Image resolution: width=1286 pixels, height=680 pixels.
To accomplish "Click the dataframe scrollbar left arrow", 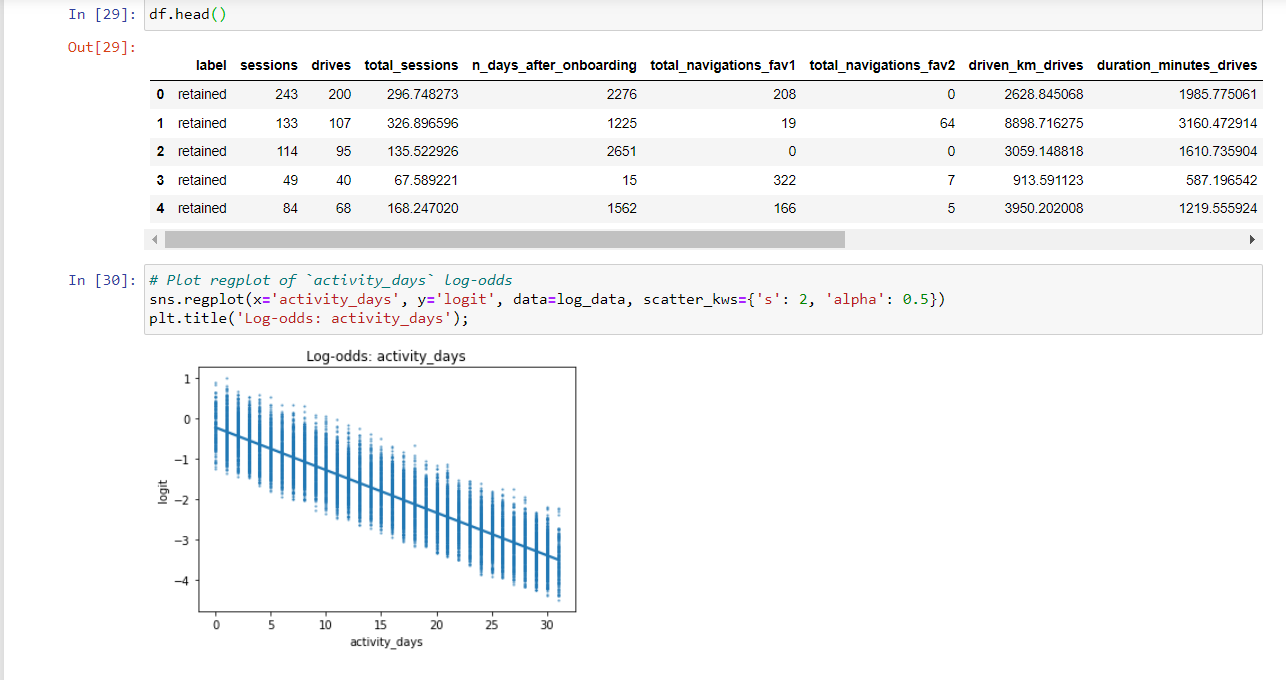I will [x=156, y=240].
